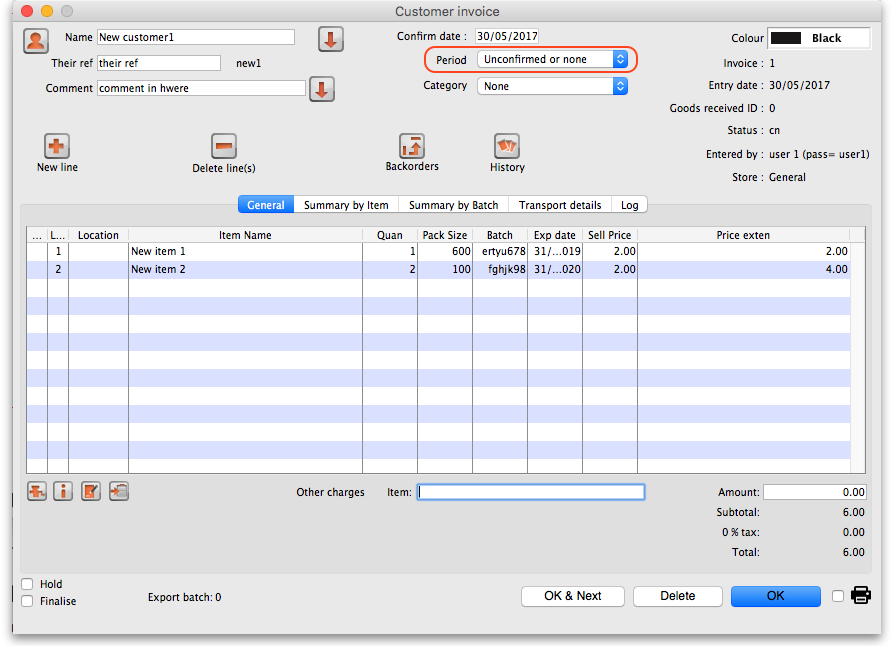Click the down arrow icon beside Name field
The height and width of the screenshot is (646, 893).
click(331, 39)
